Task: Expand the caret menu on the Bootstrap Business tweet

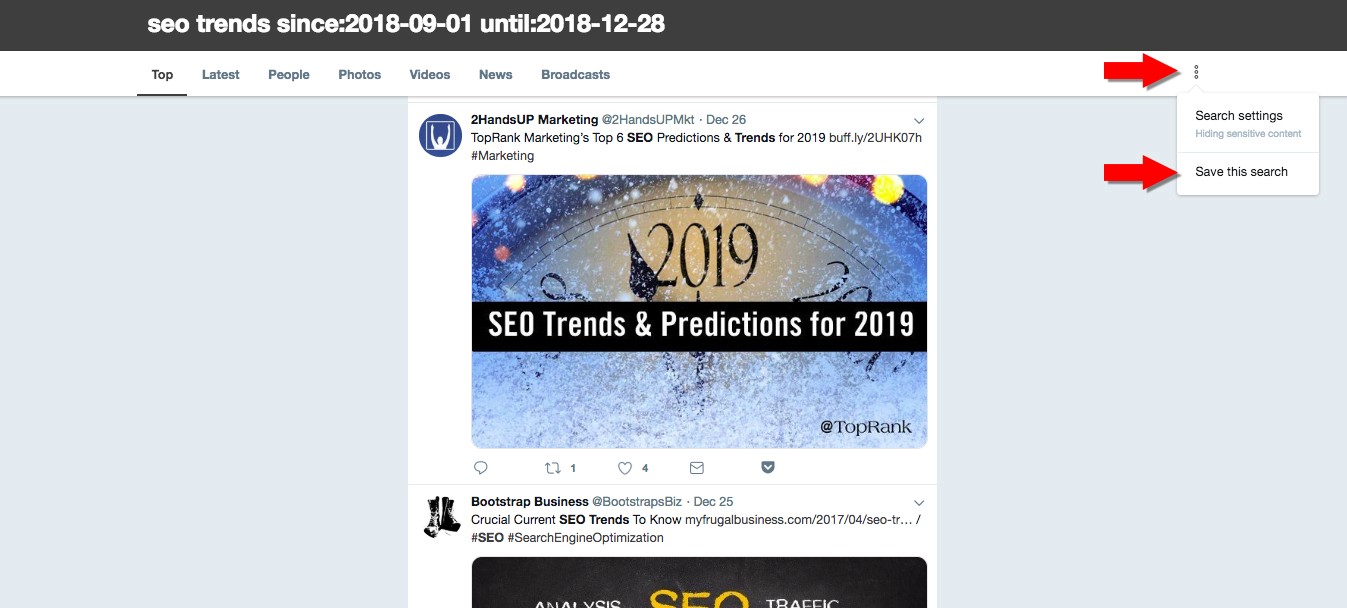Action: 918,501
